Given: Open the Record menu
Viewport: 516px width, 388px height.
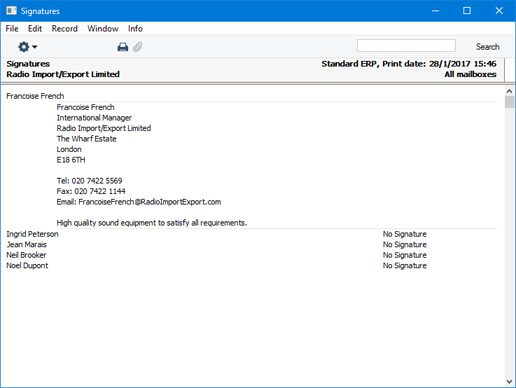Looking at the screenshot, I should [x=65, y=29].
